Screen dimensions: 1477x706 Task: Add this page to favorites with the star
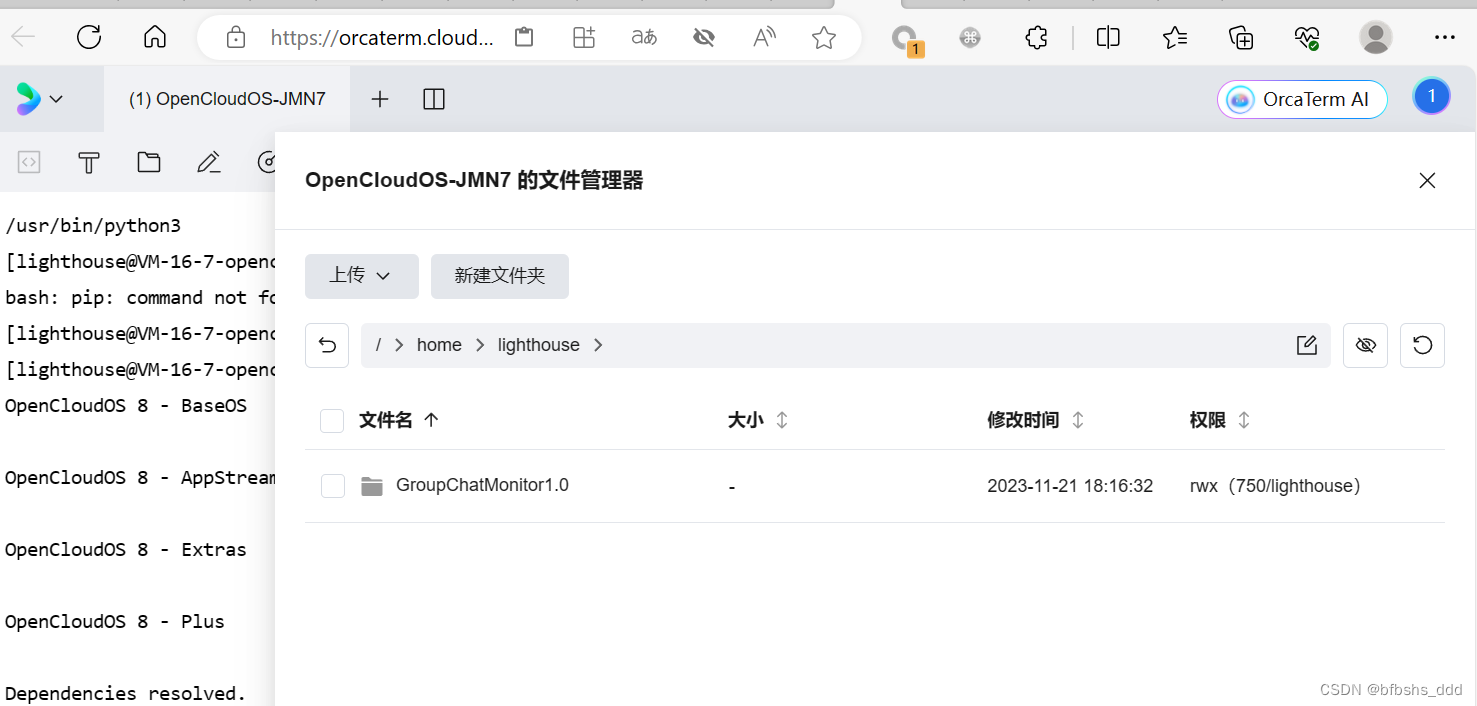tap(824, 38)
